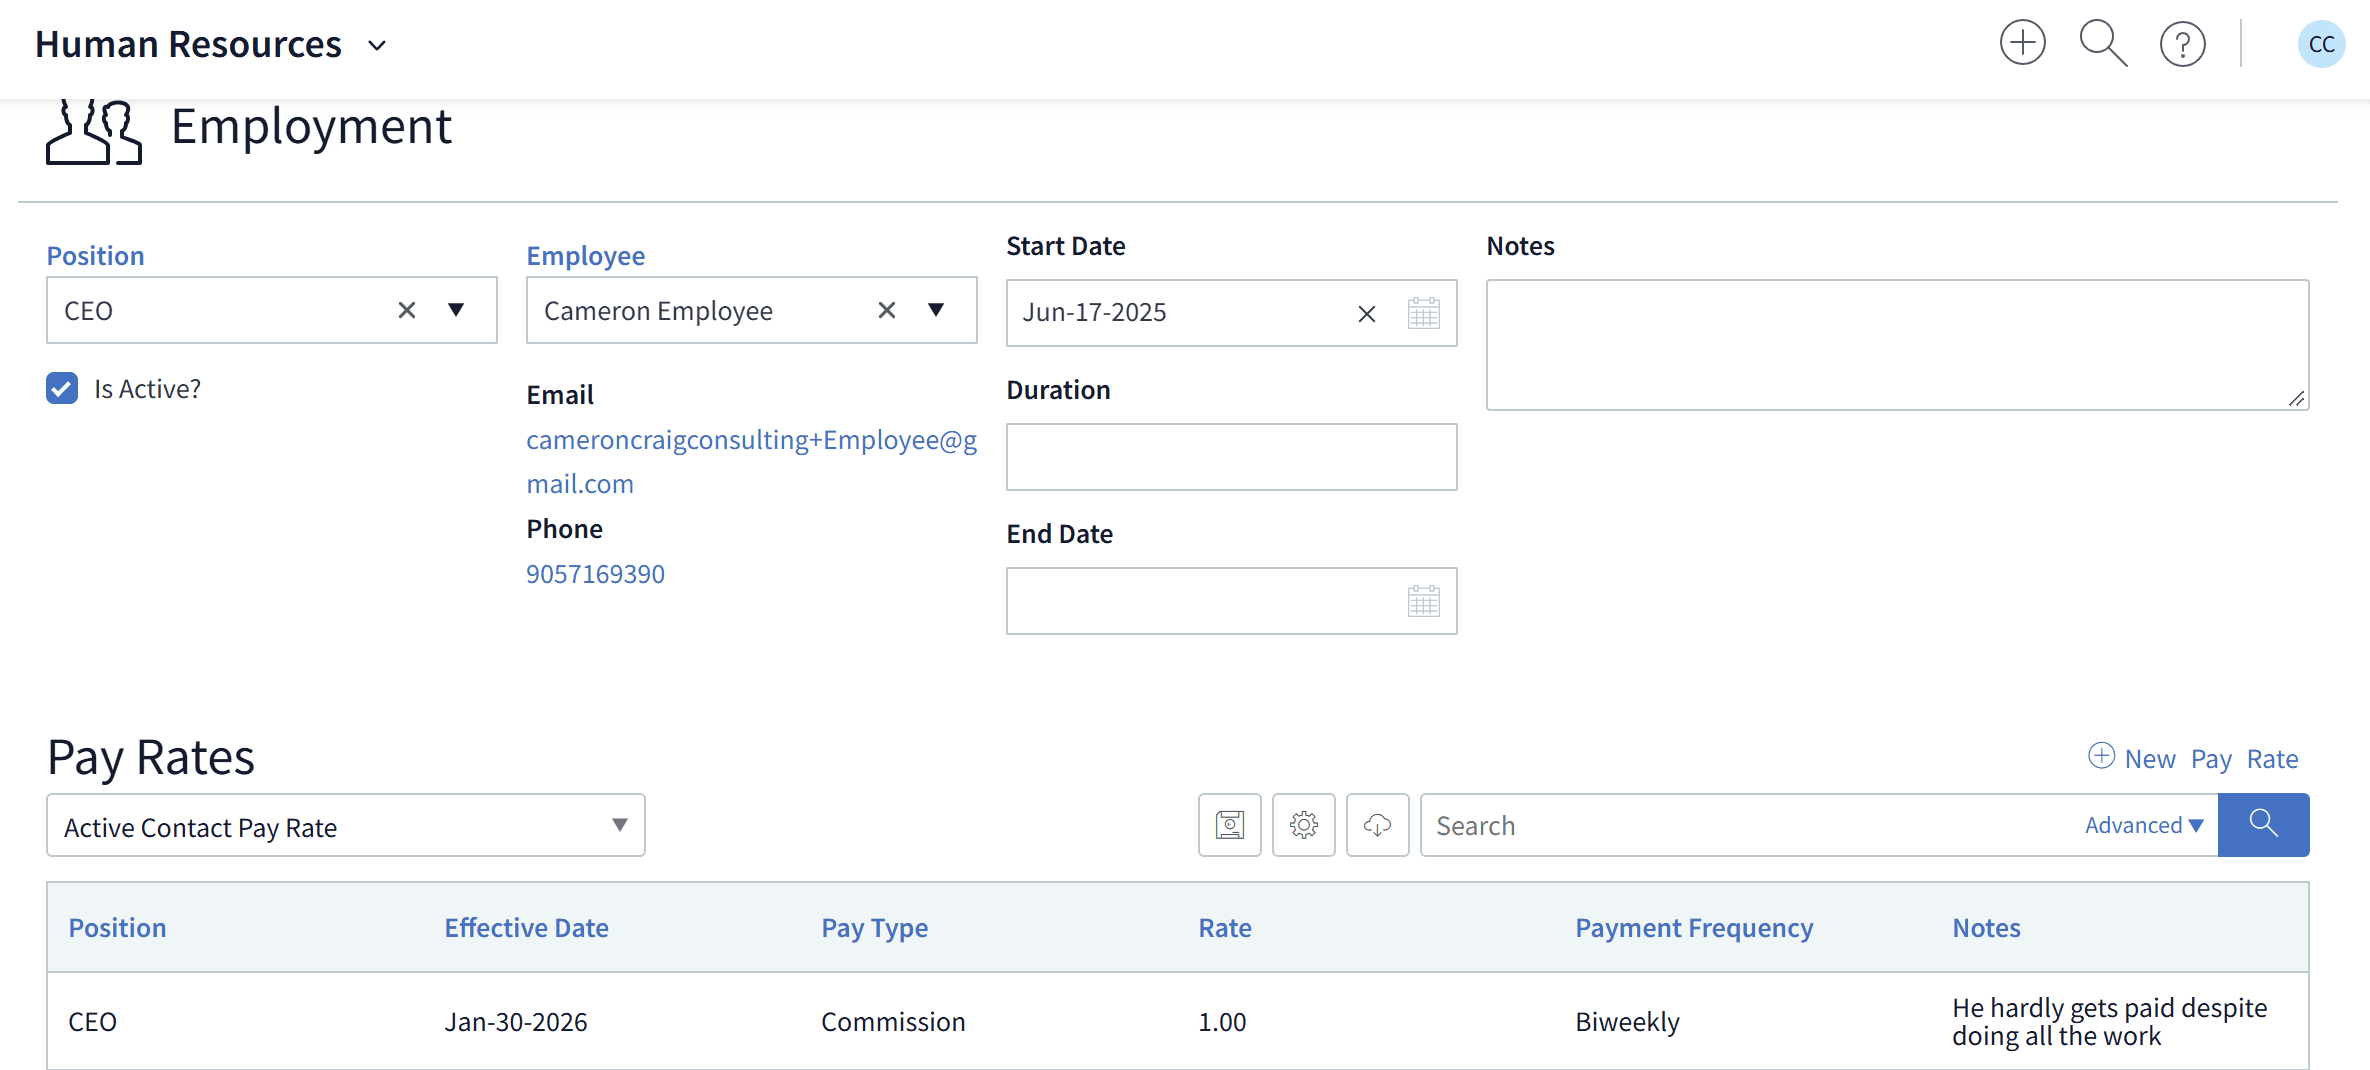Open the Active Contact Pay Rate view dropdown
The width and height of the screenshot is (2370, 1070).
point(346,825)
